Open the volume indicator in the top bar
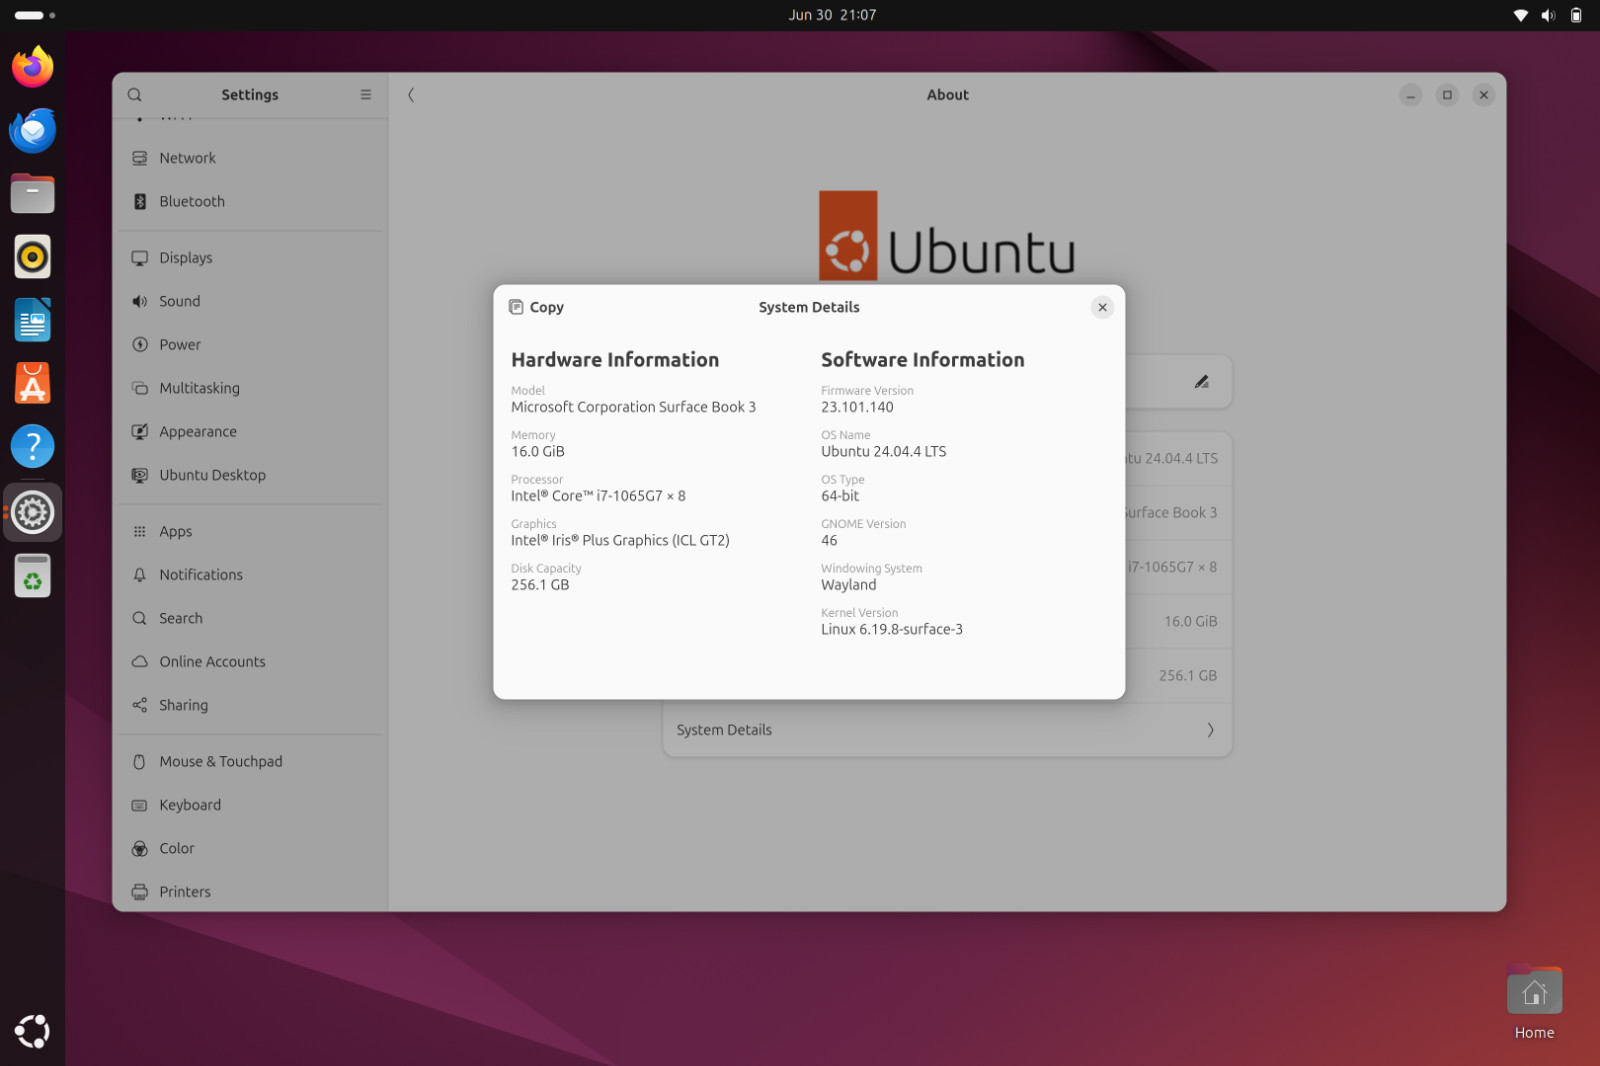The image size is (1600, 1066). click(1548, 15)
